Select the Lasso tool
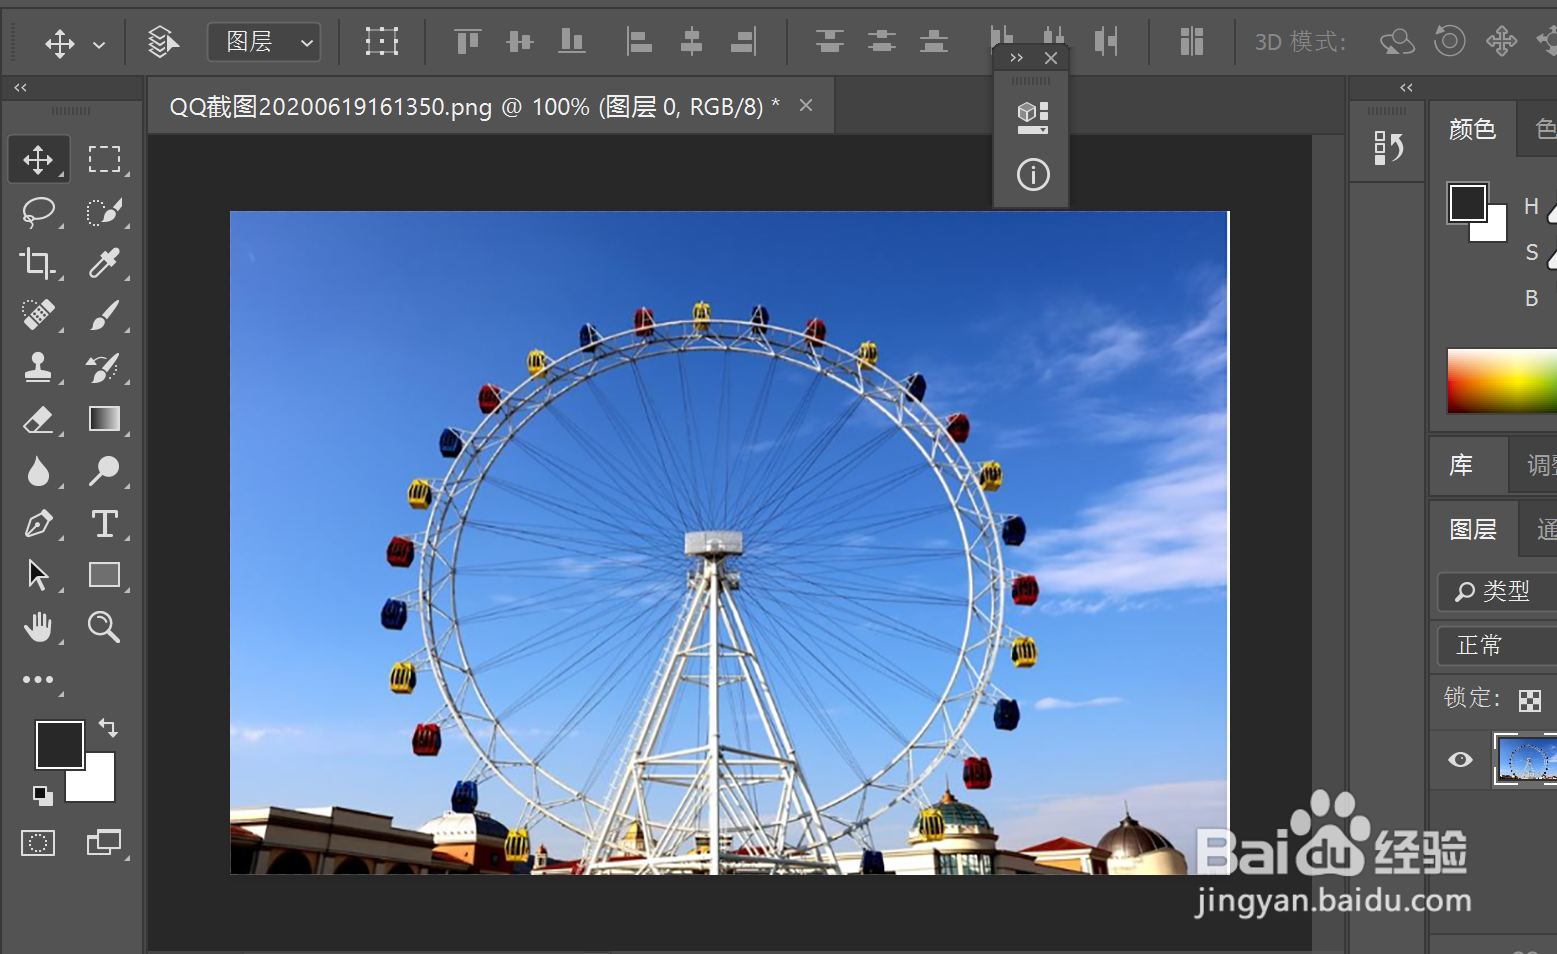Screen dimensions: 1557x954 38,212
